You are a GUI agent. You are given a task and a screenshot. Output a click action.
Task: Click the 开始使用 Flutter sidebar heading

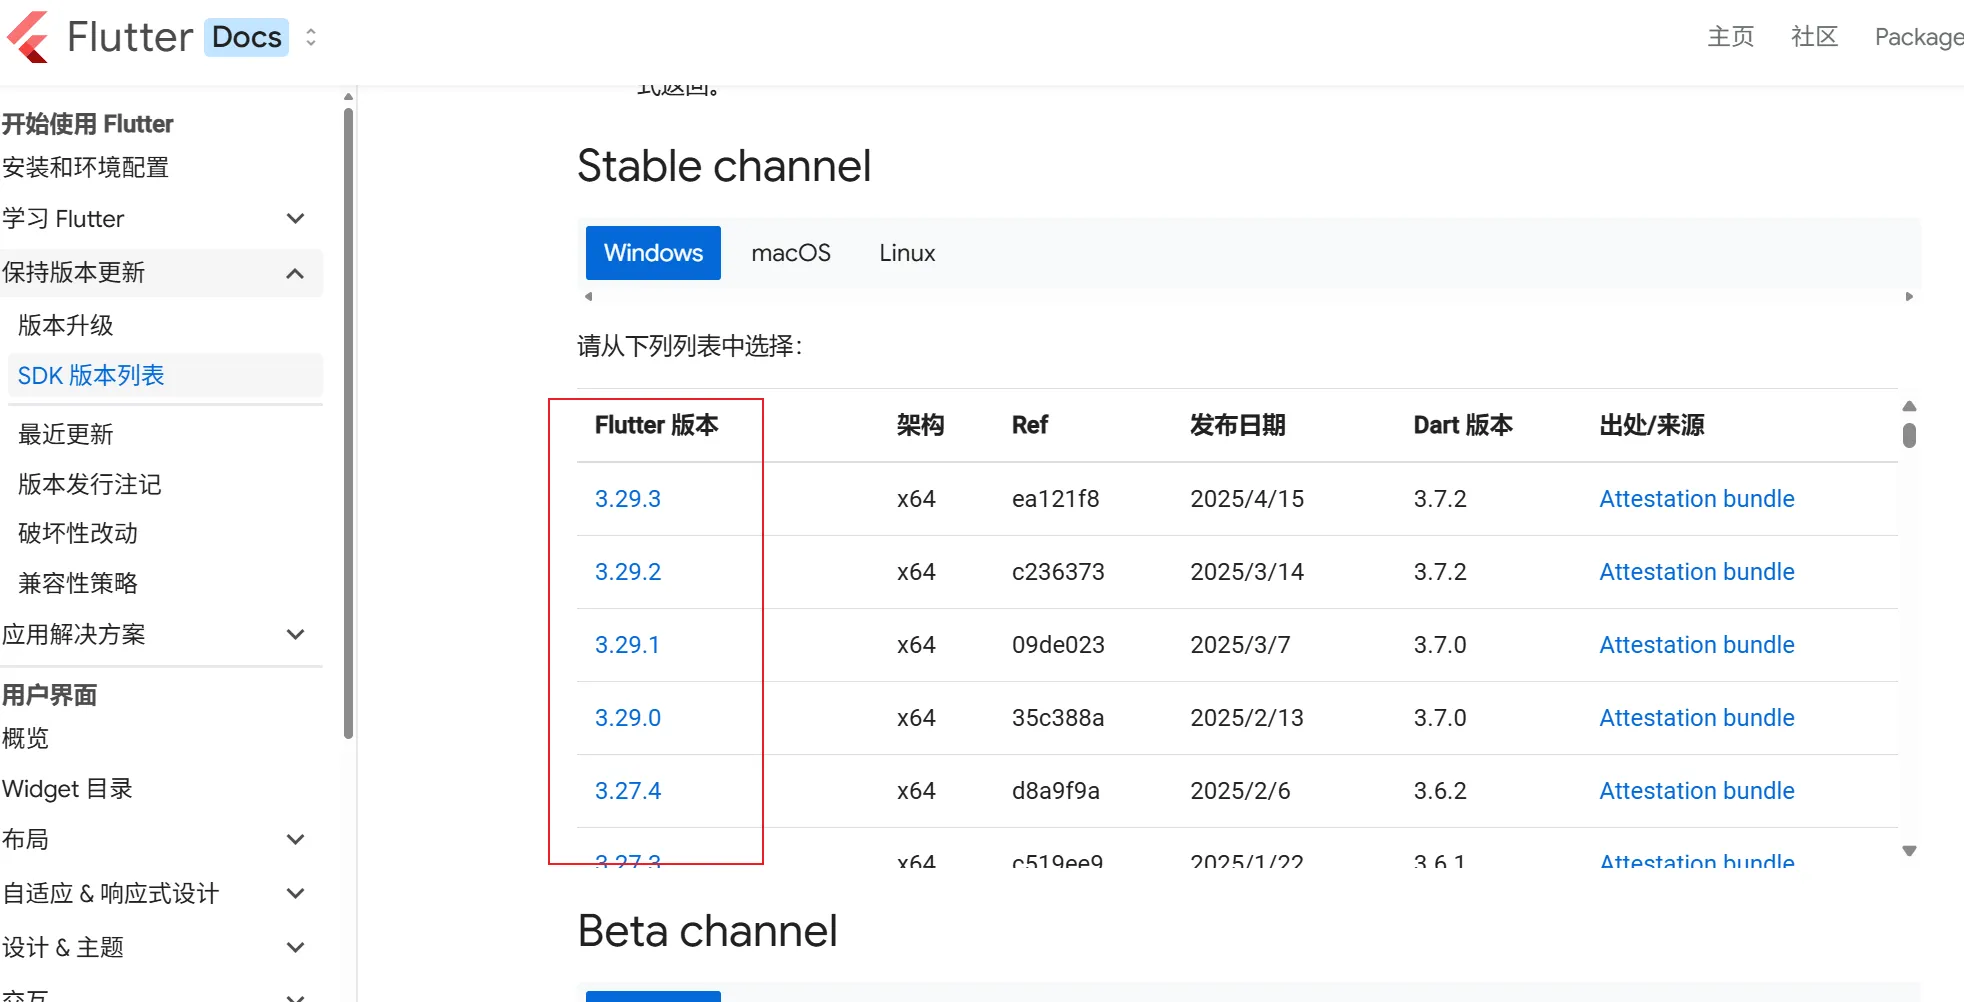88,124
